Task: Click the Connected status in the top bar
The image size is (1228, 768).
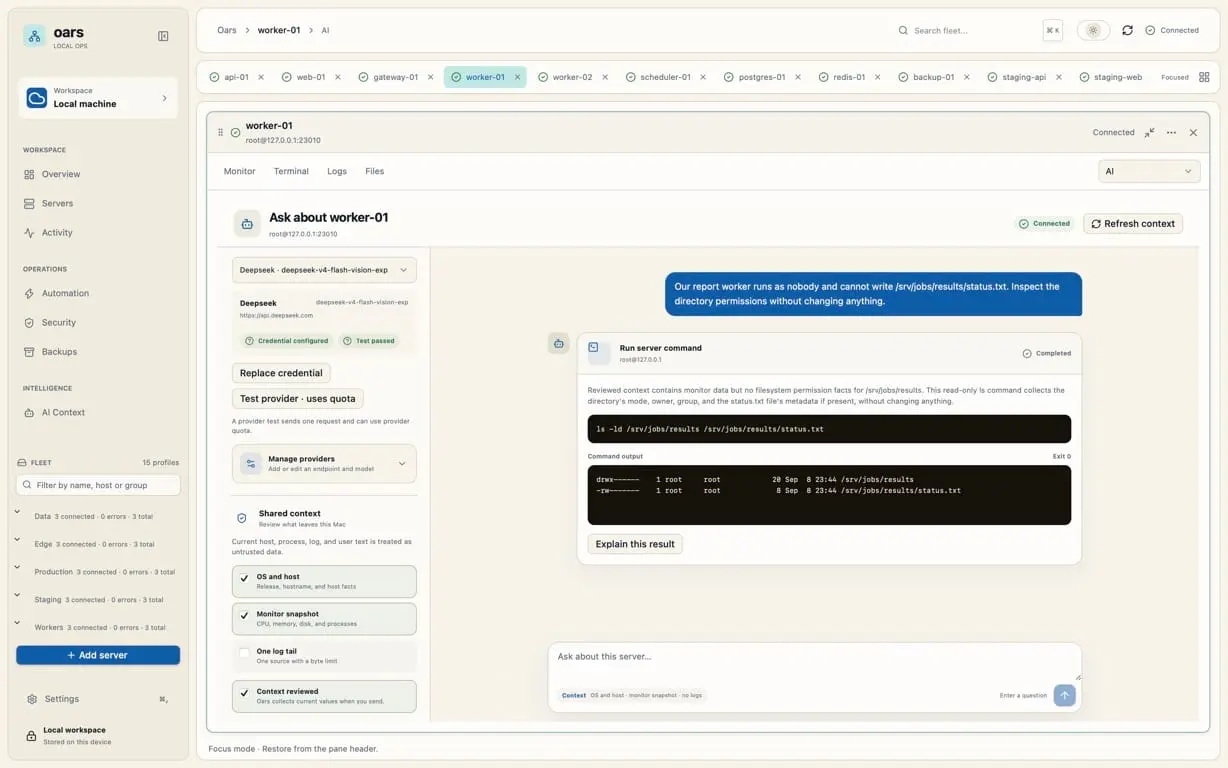Action: [x=1172, y=30]
